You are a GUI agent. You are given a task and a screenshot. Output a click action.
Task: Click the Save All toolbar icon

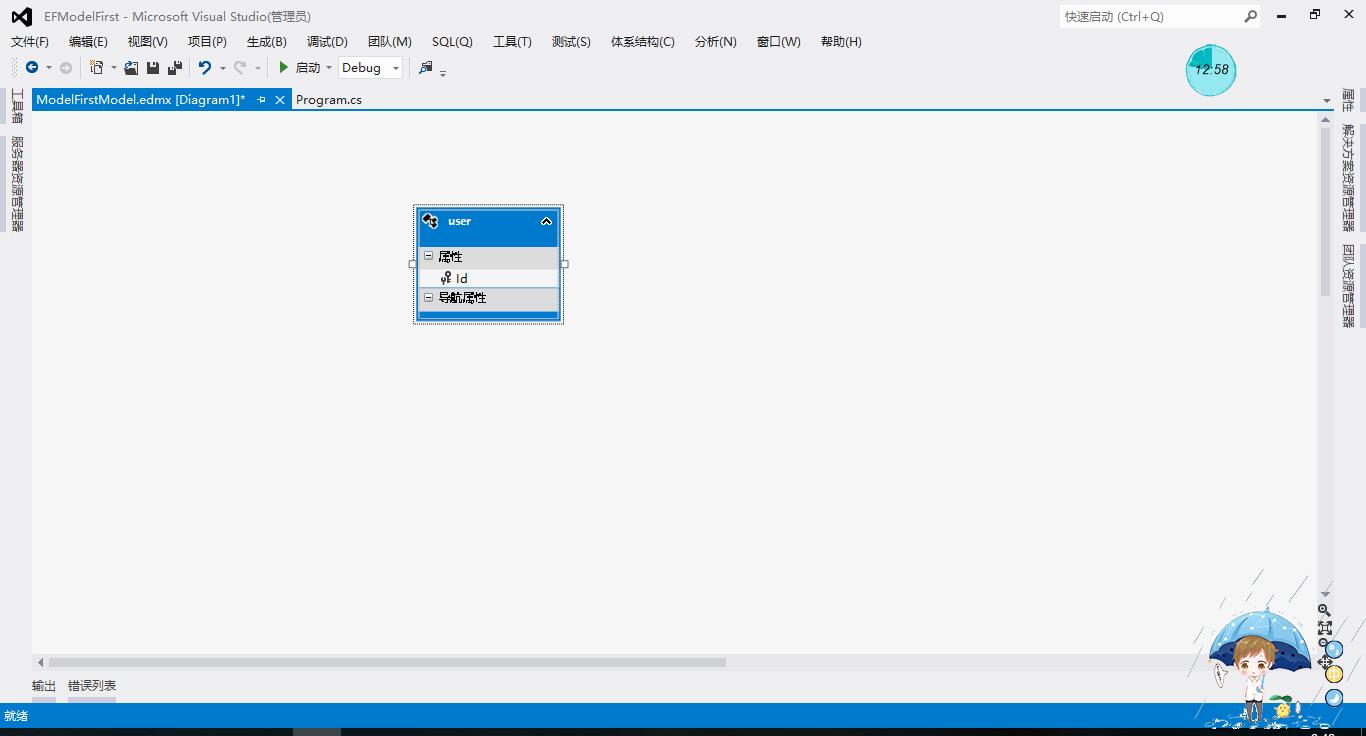(x=174, y=68)
